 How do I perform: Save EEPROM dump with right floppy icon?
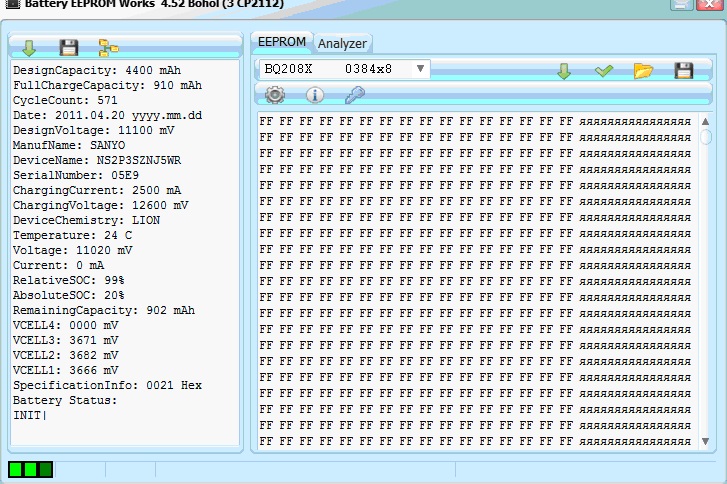684,70
